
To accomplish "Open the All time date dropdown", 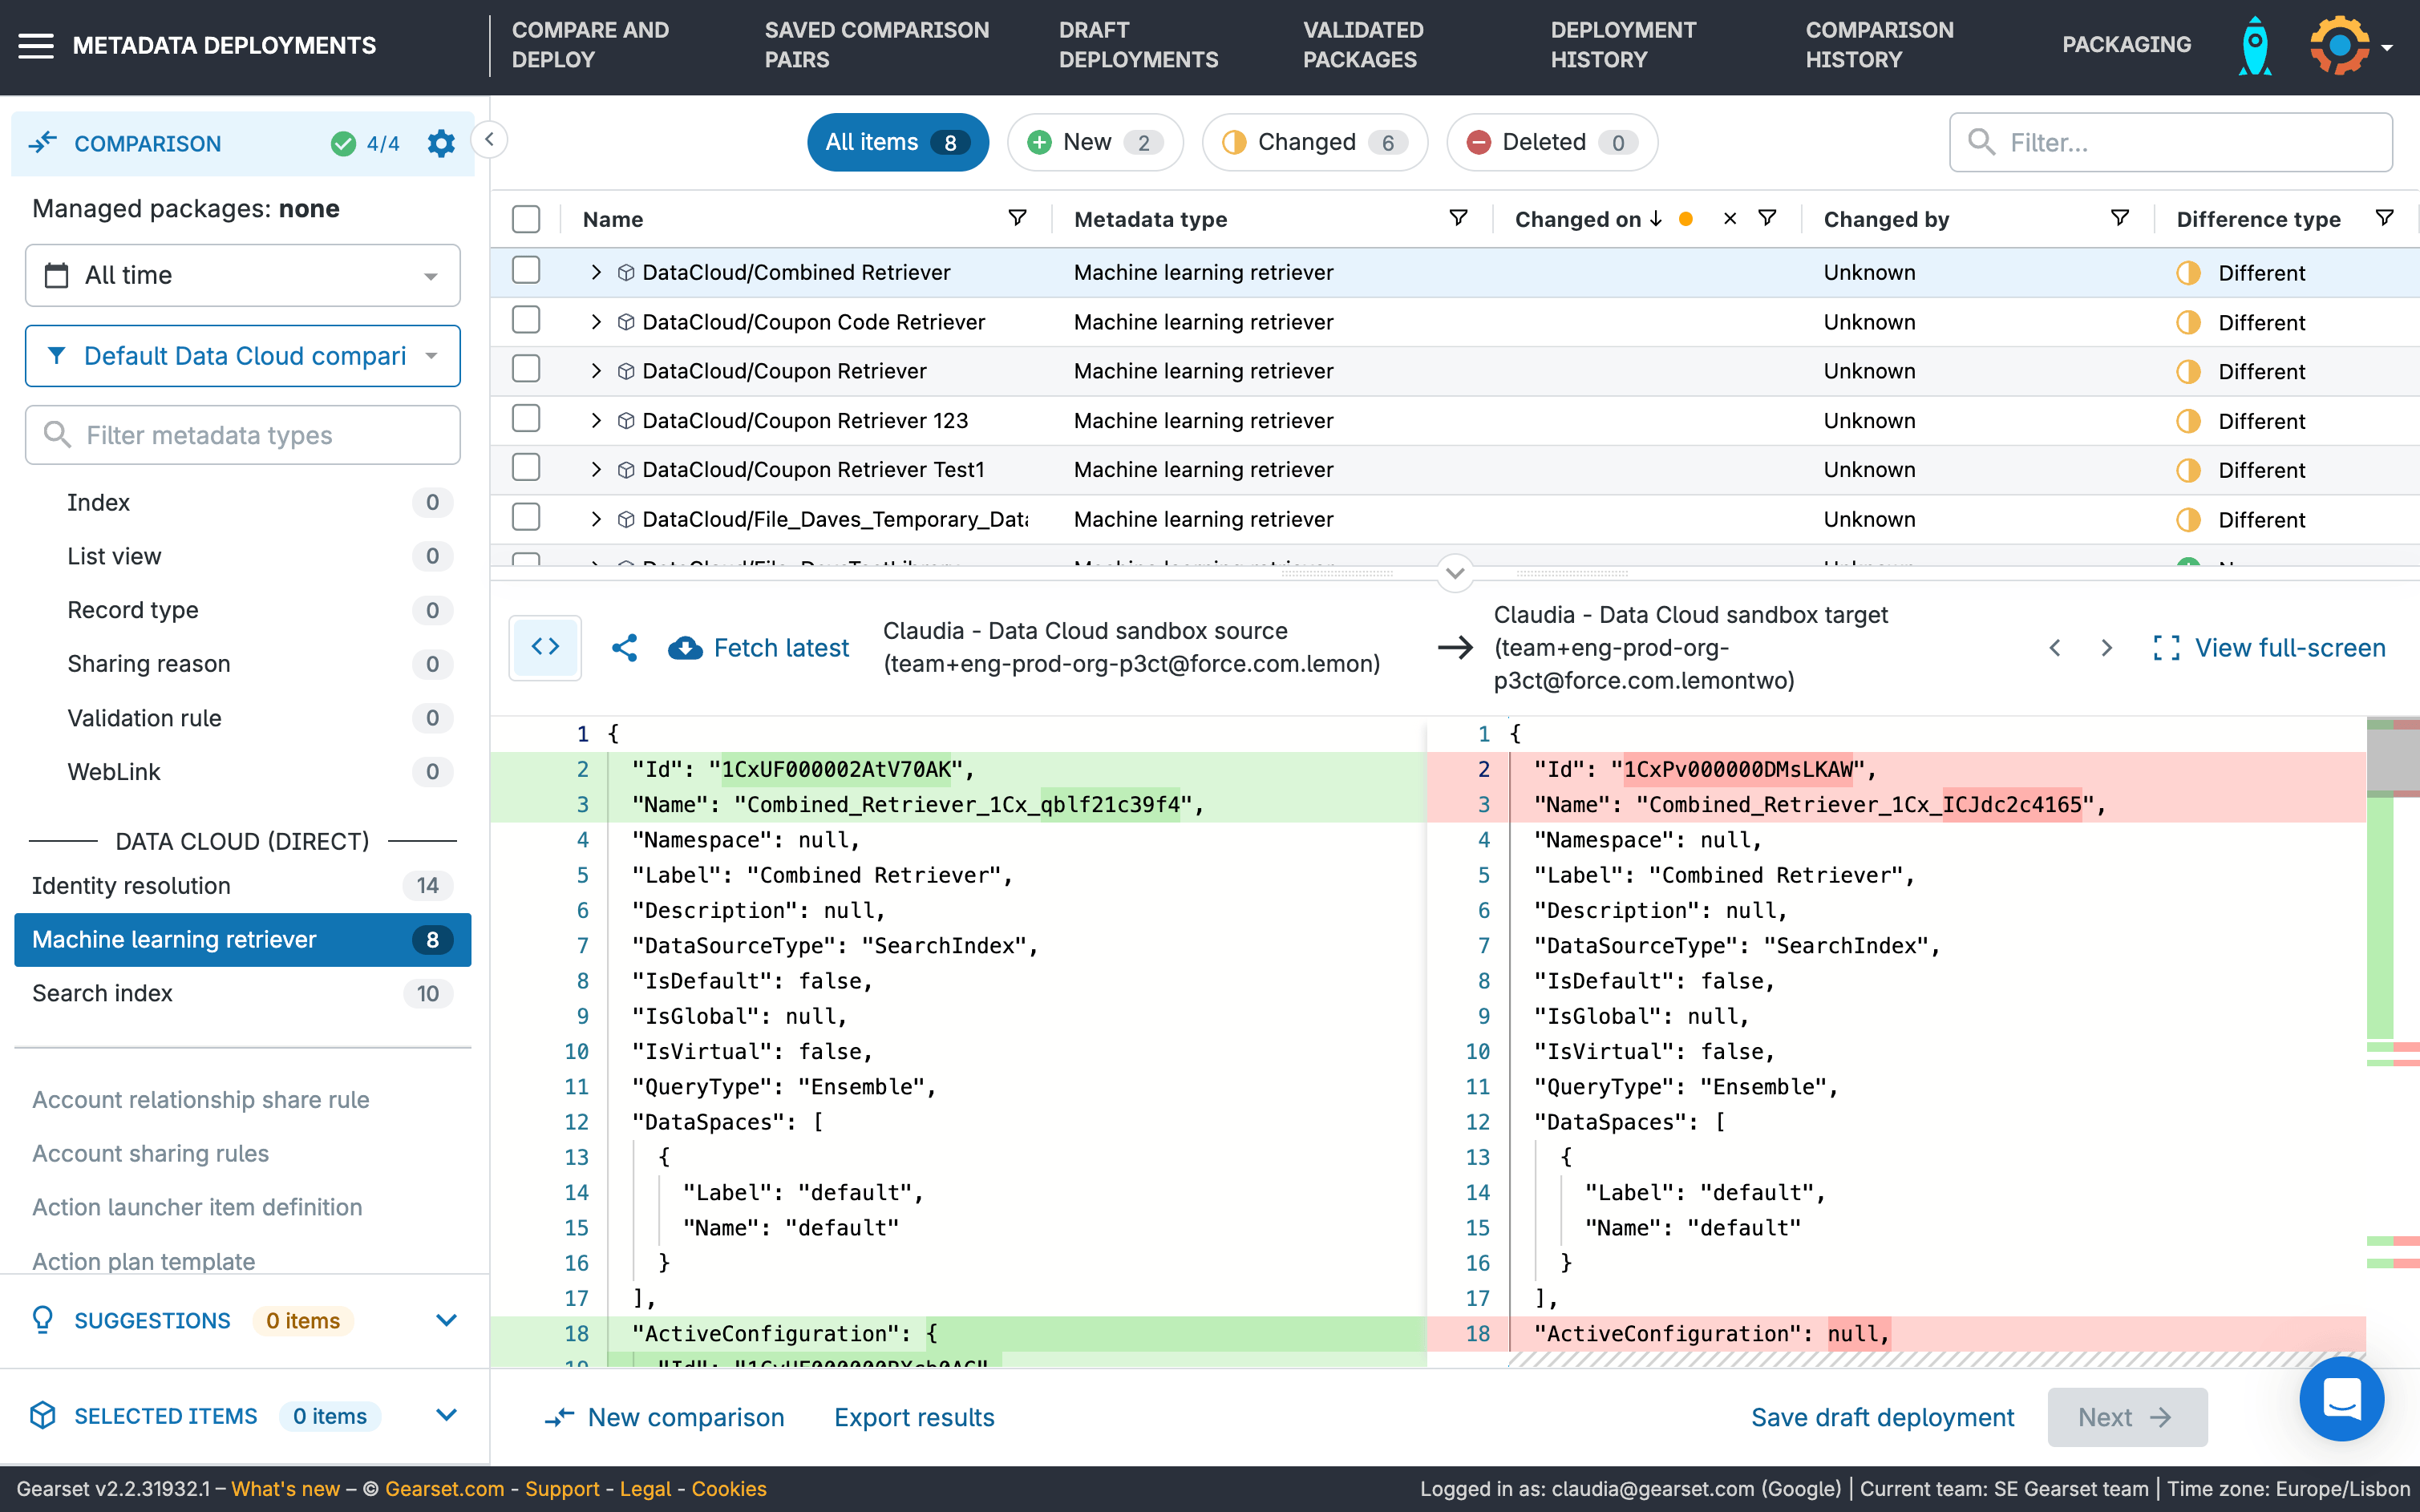I will pos(242,275).
